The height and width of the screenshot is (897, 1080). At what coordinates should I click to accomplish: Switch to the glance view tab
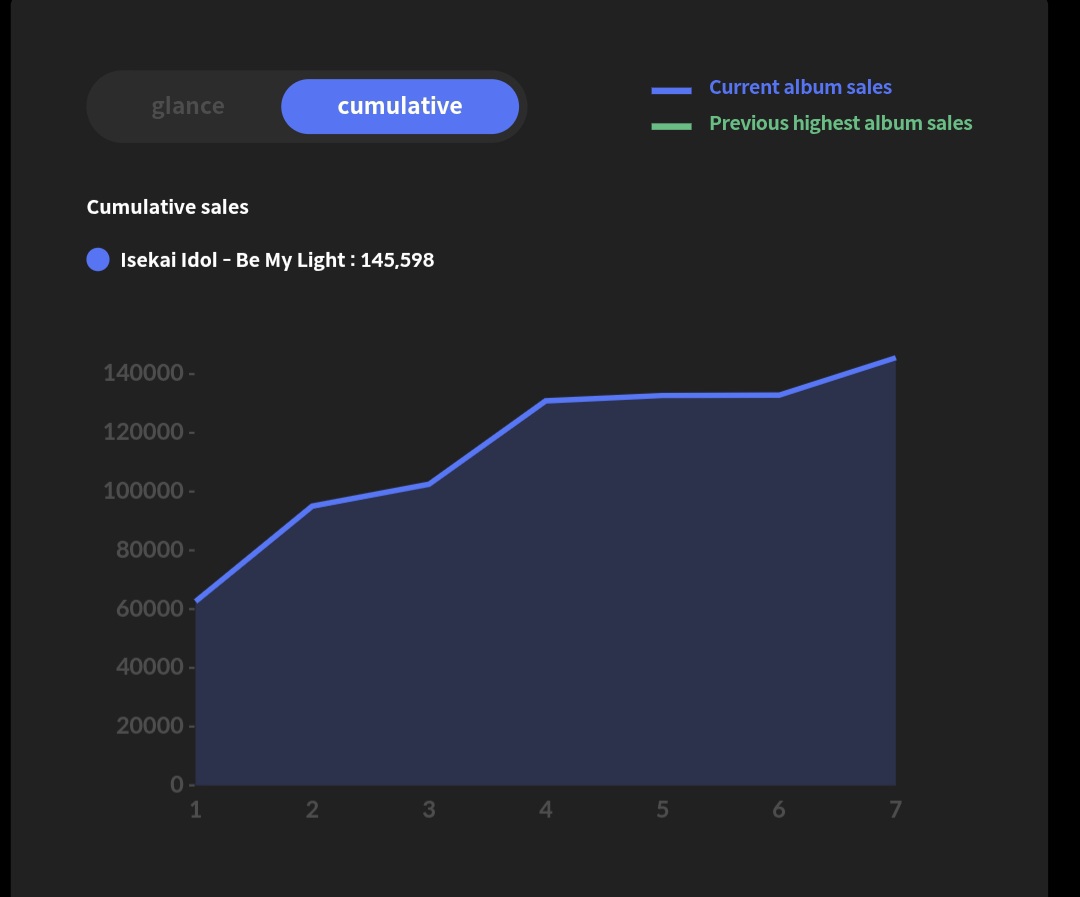[187, 106]
